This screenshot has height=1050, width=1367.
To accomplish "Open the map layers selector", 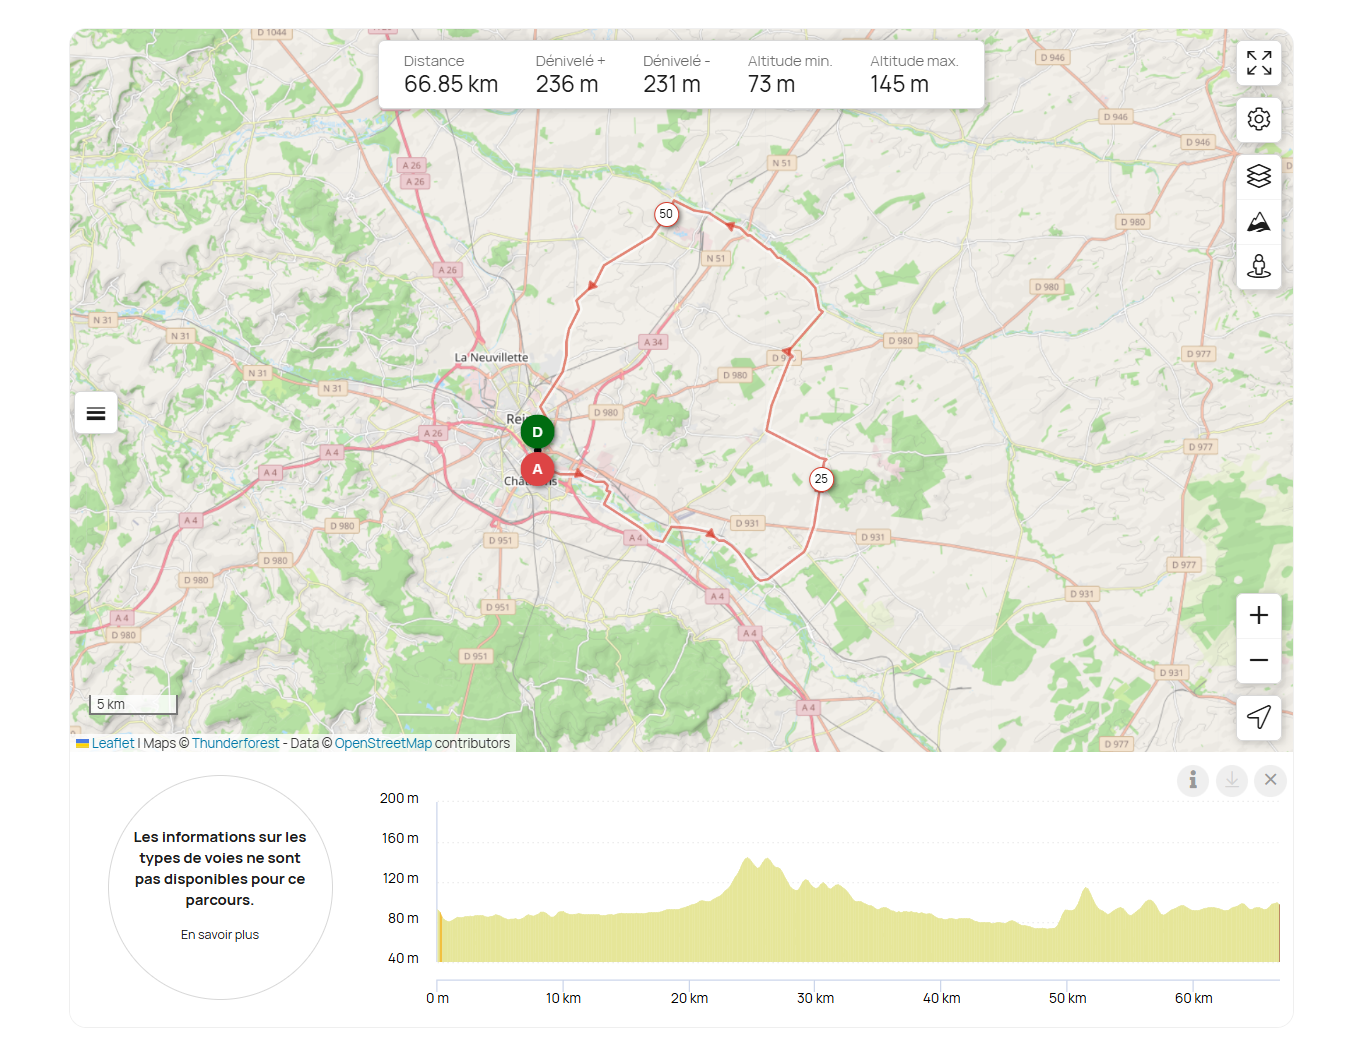I will click(1258, 176).
